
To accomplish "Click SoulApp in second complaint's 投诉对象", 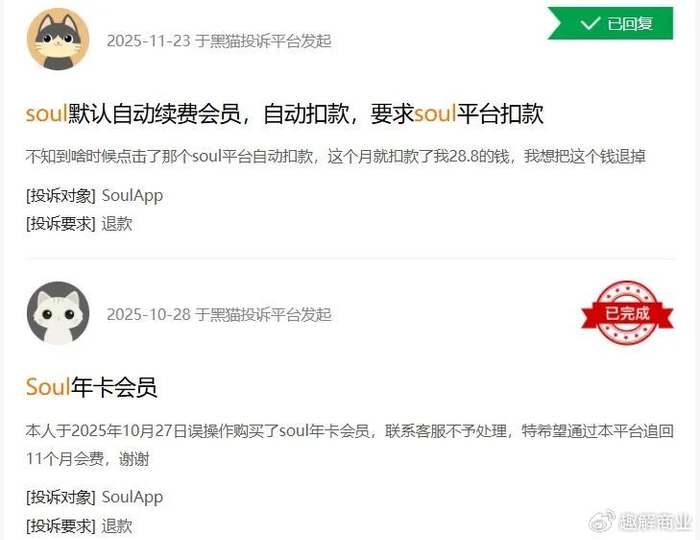I will tap(132, 498).
